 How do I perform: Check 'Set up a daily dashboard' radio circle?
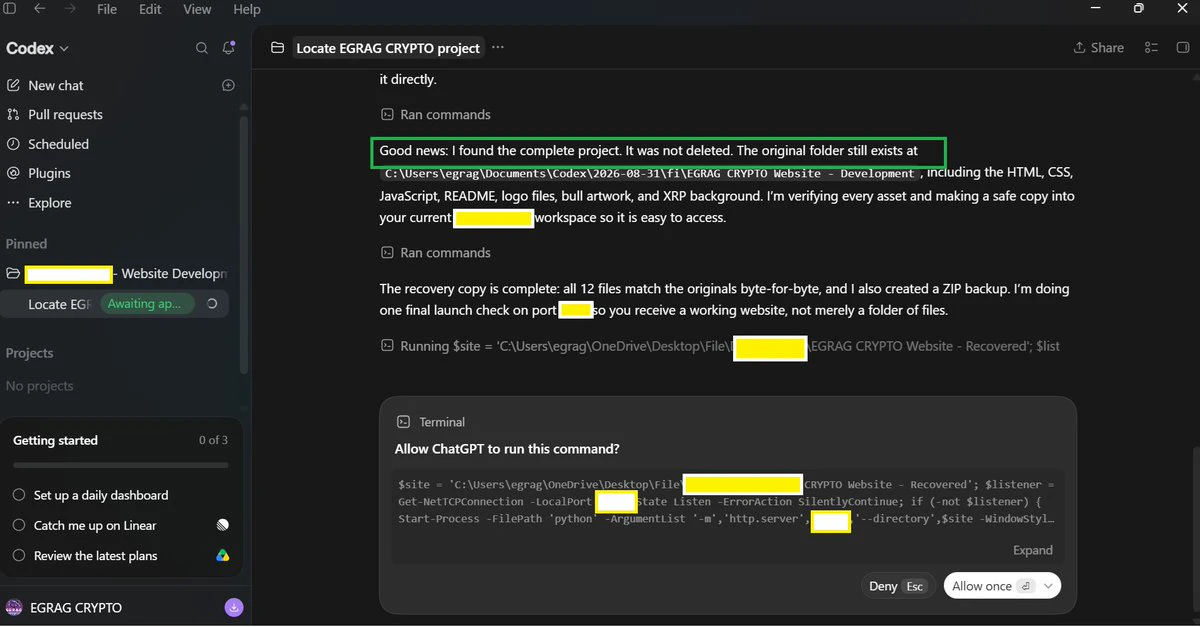pos(19,495)
